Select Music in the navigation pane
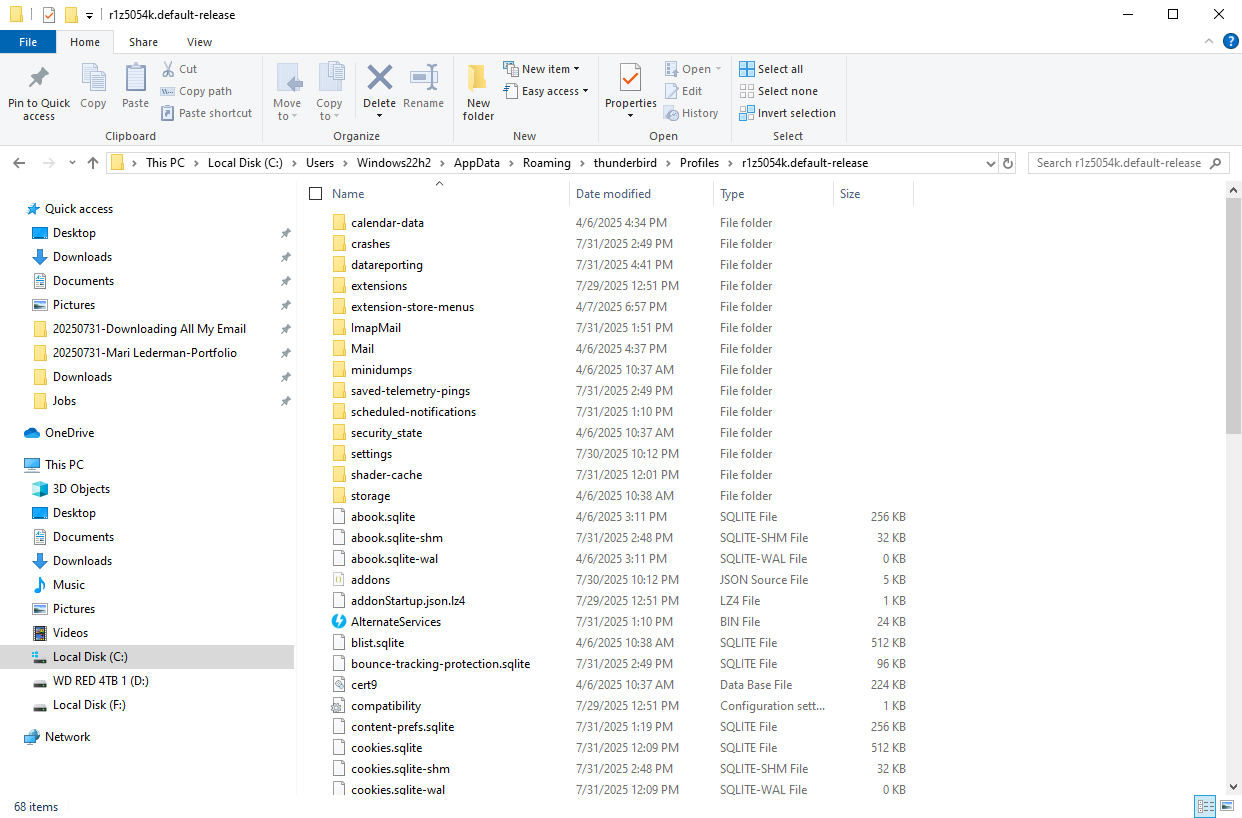This screenshot has height=818, width=1242. click(69, 585)
